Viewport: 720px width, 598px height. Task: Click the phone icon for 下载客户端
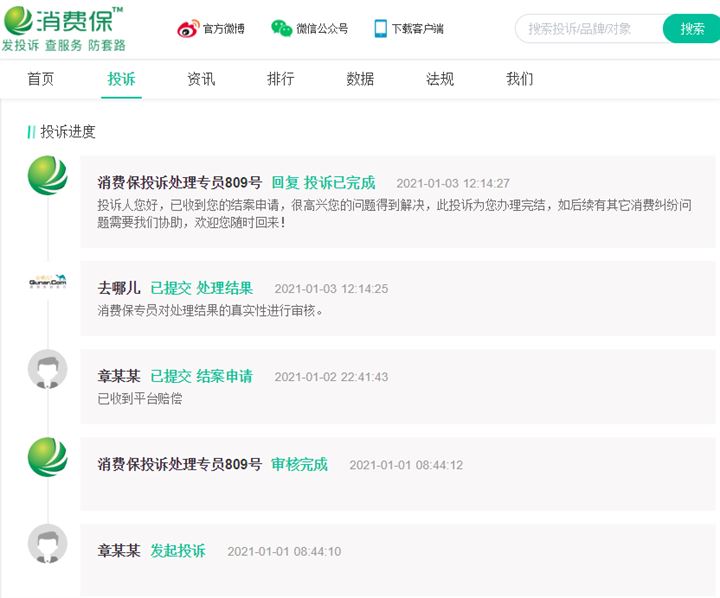tap(381, 28)
